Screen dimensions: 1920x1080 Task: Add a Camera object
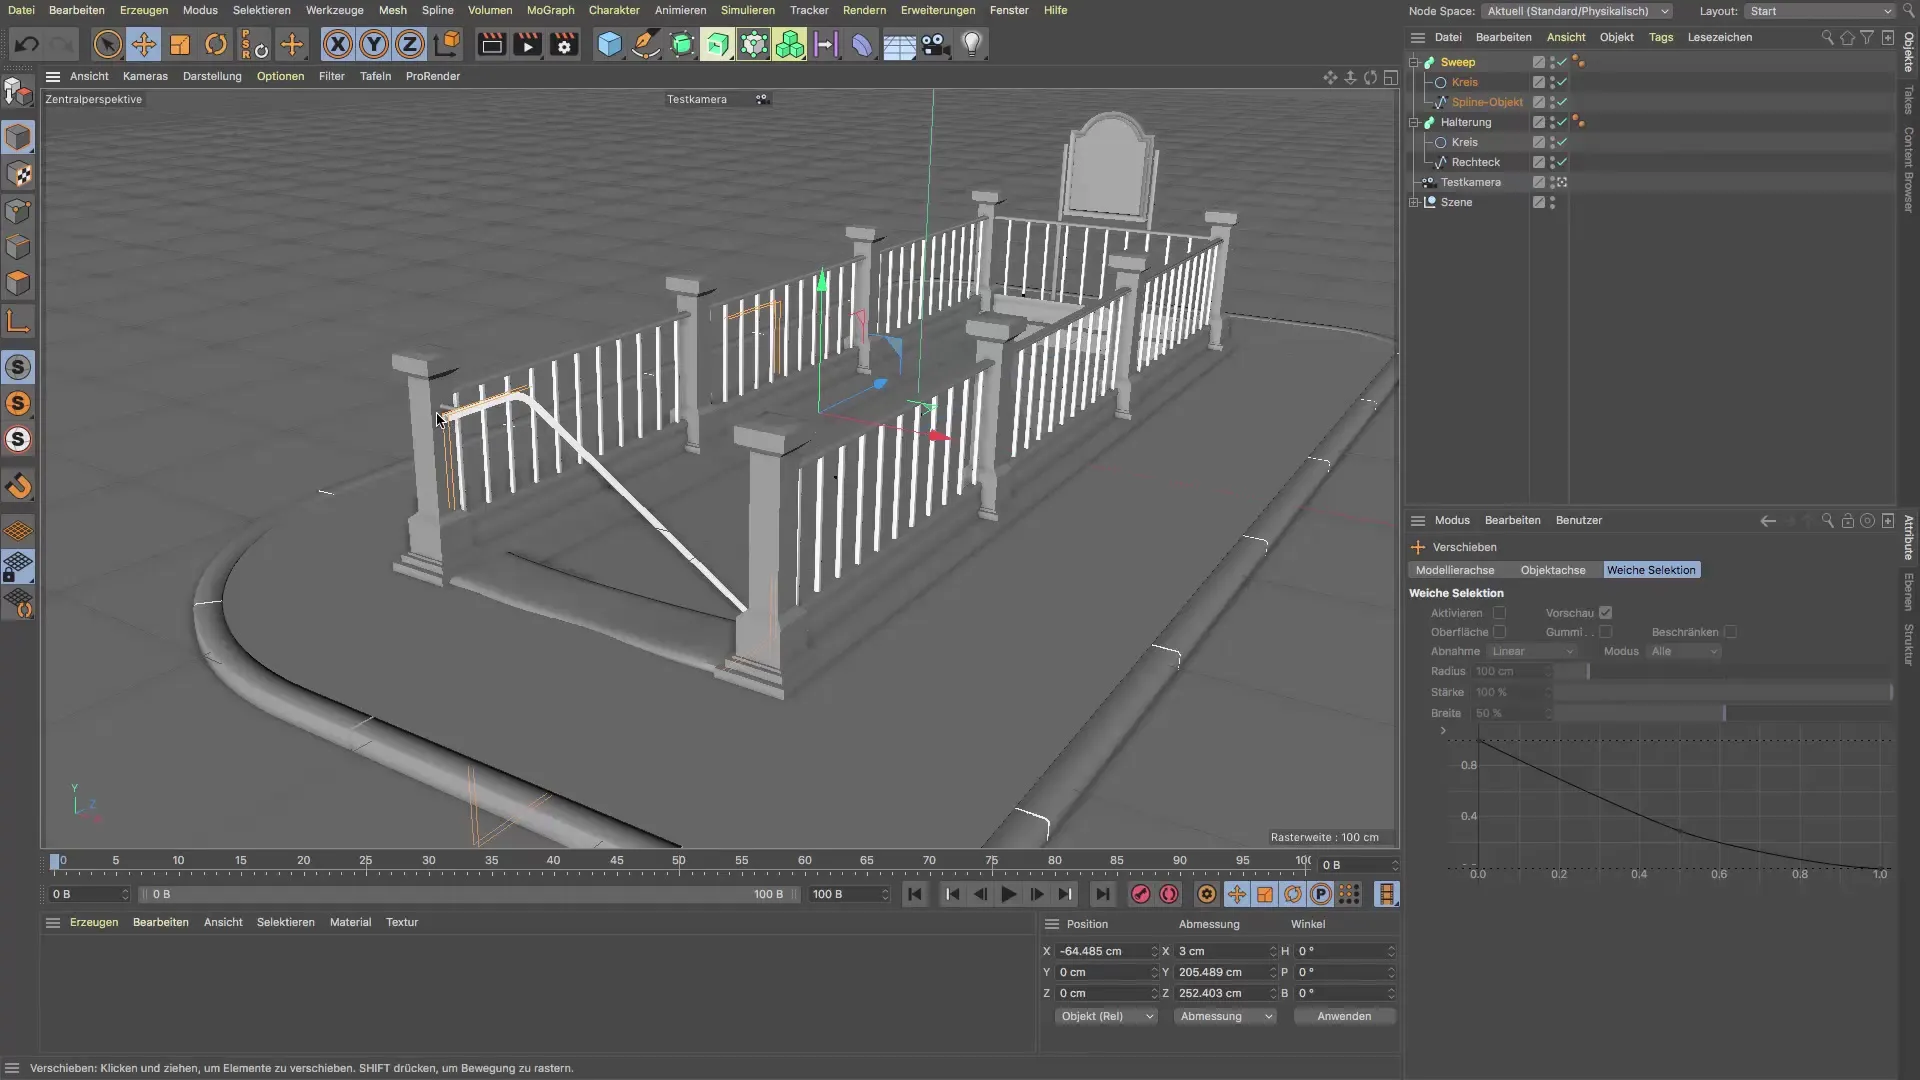(935, 44)
